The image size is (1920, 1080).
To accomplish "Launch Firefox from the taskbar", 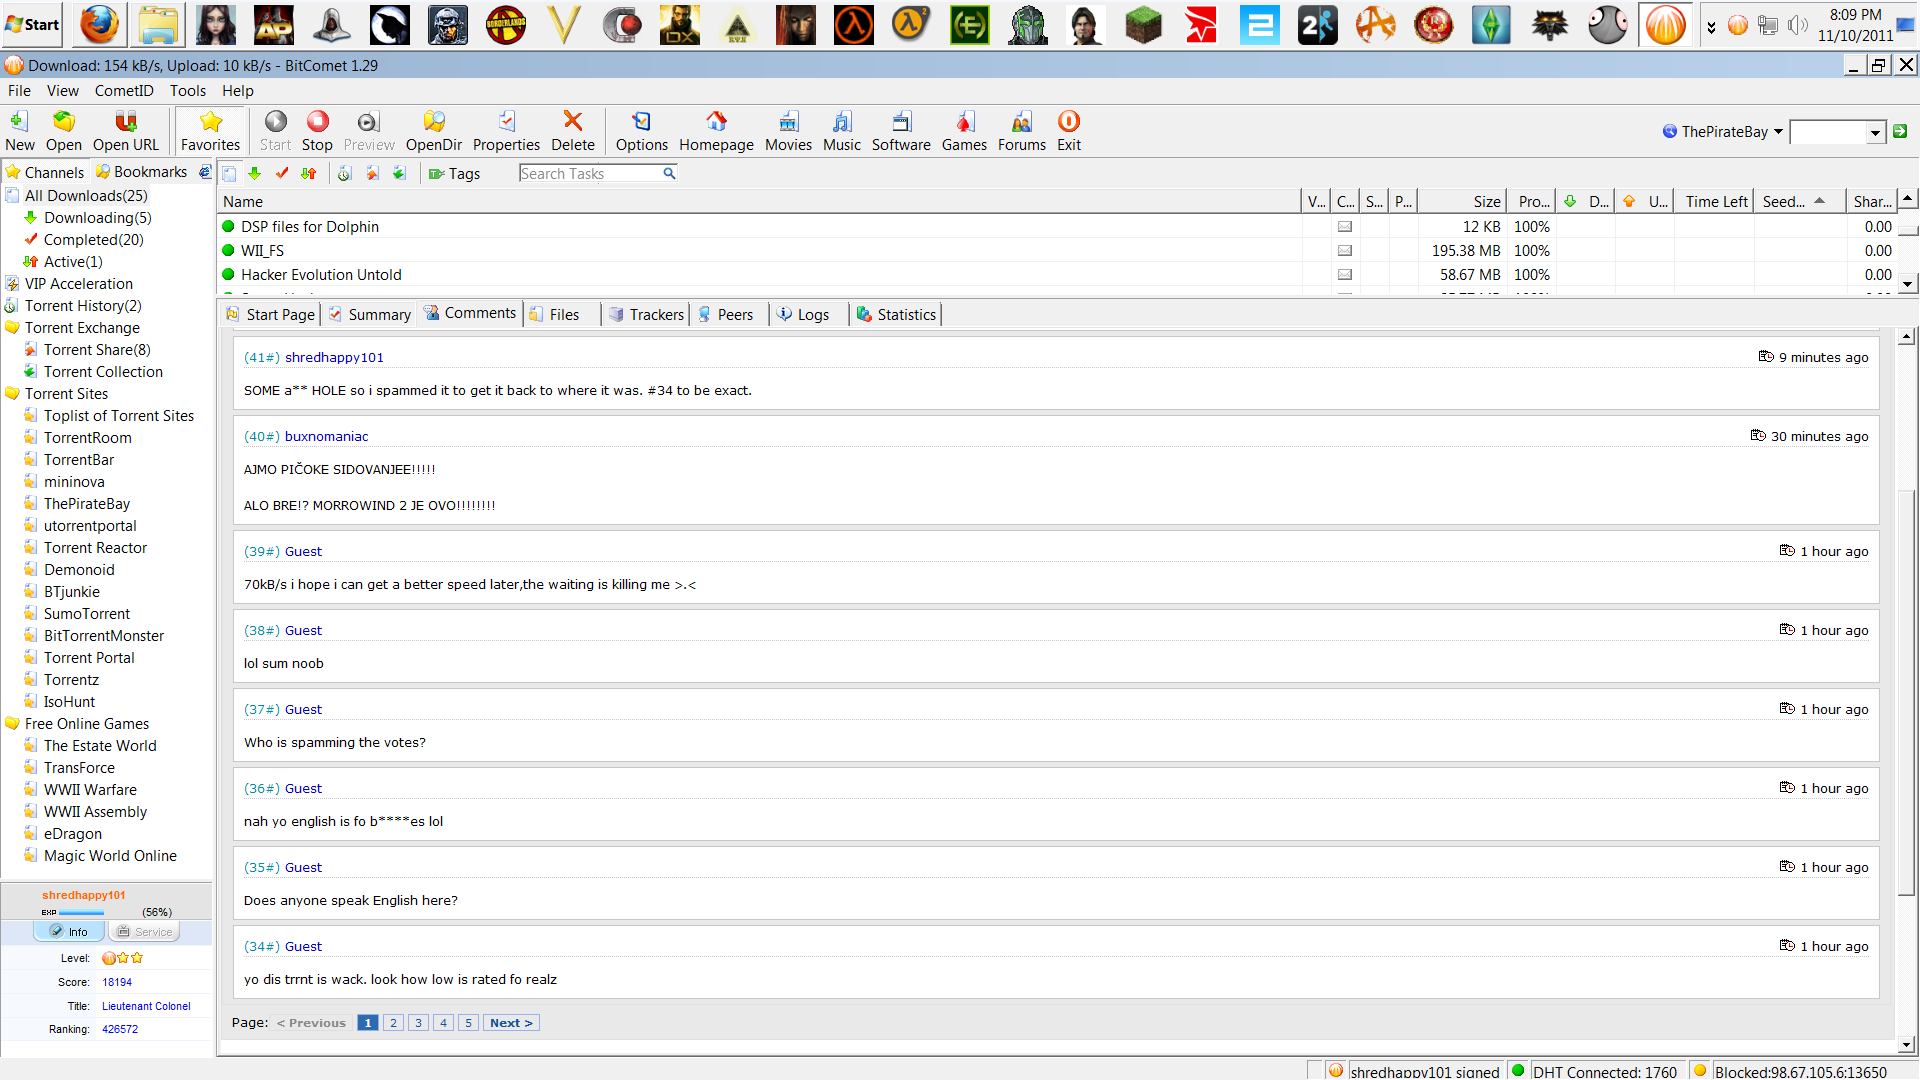I will point(98,24).
